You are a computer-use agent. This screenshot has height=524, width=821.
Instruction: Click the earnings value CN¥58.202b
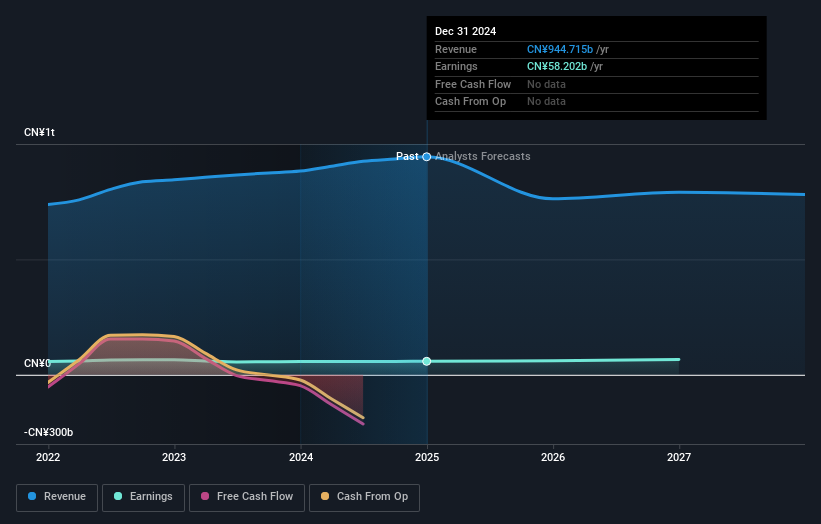click(x=557, y=66)
